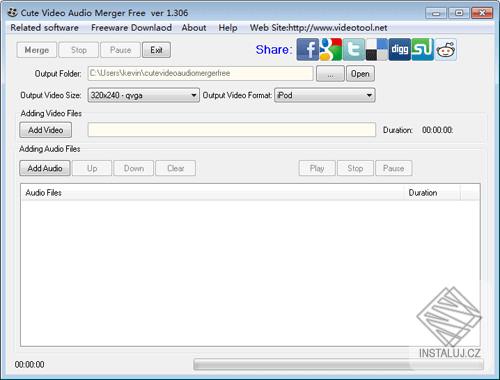Click the top toolbar Stop button
This screenshot has height=380, width=500.
pos(79,50)
